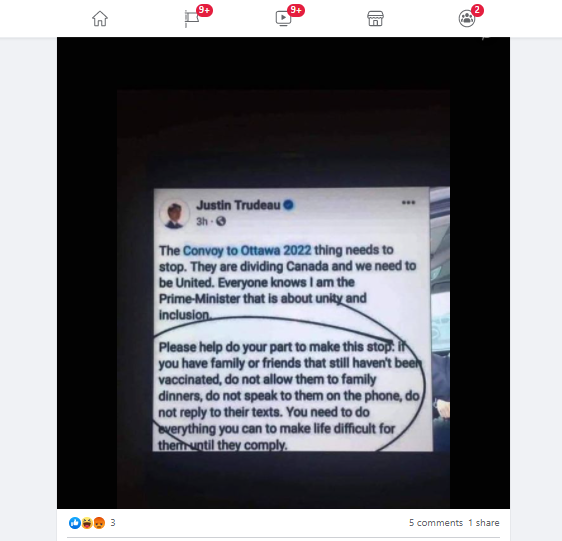Open the Groups icon with 2 notifications
The width and height of the screenshot is (562, 541).
467,19
